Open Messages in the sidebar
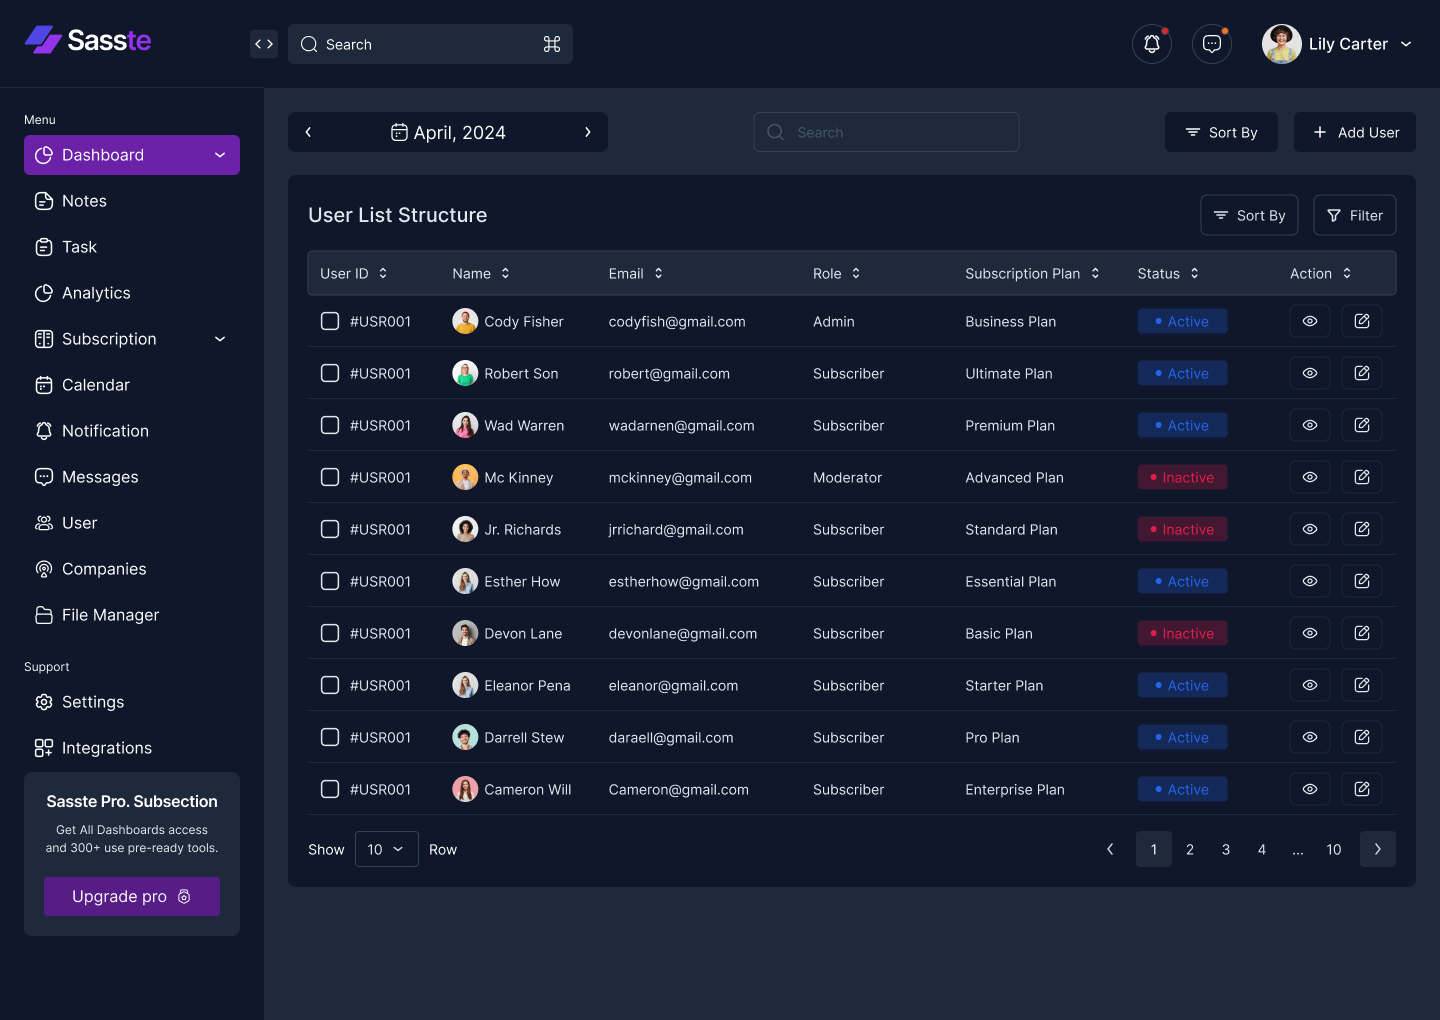The image size is (1440, 1020). click(132, 477)
